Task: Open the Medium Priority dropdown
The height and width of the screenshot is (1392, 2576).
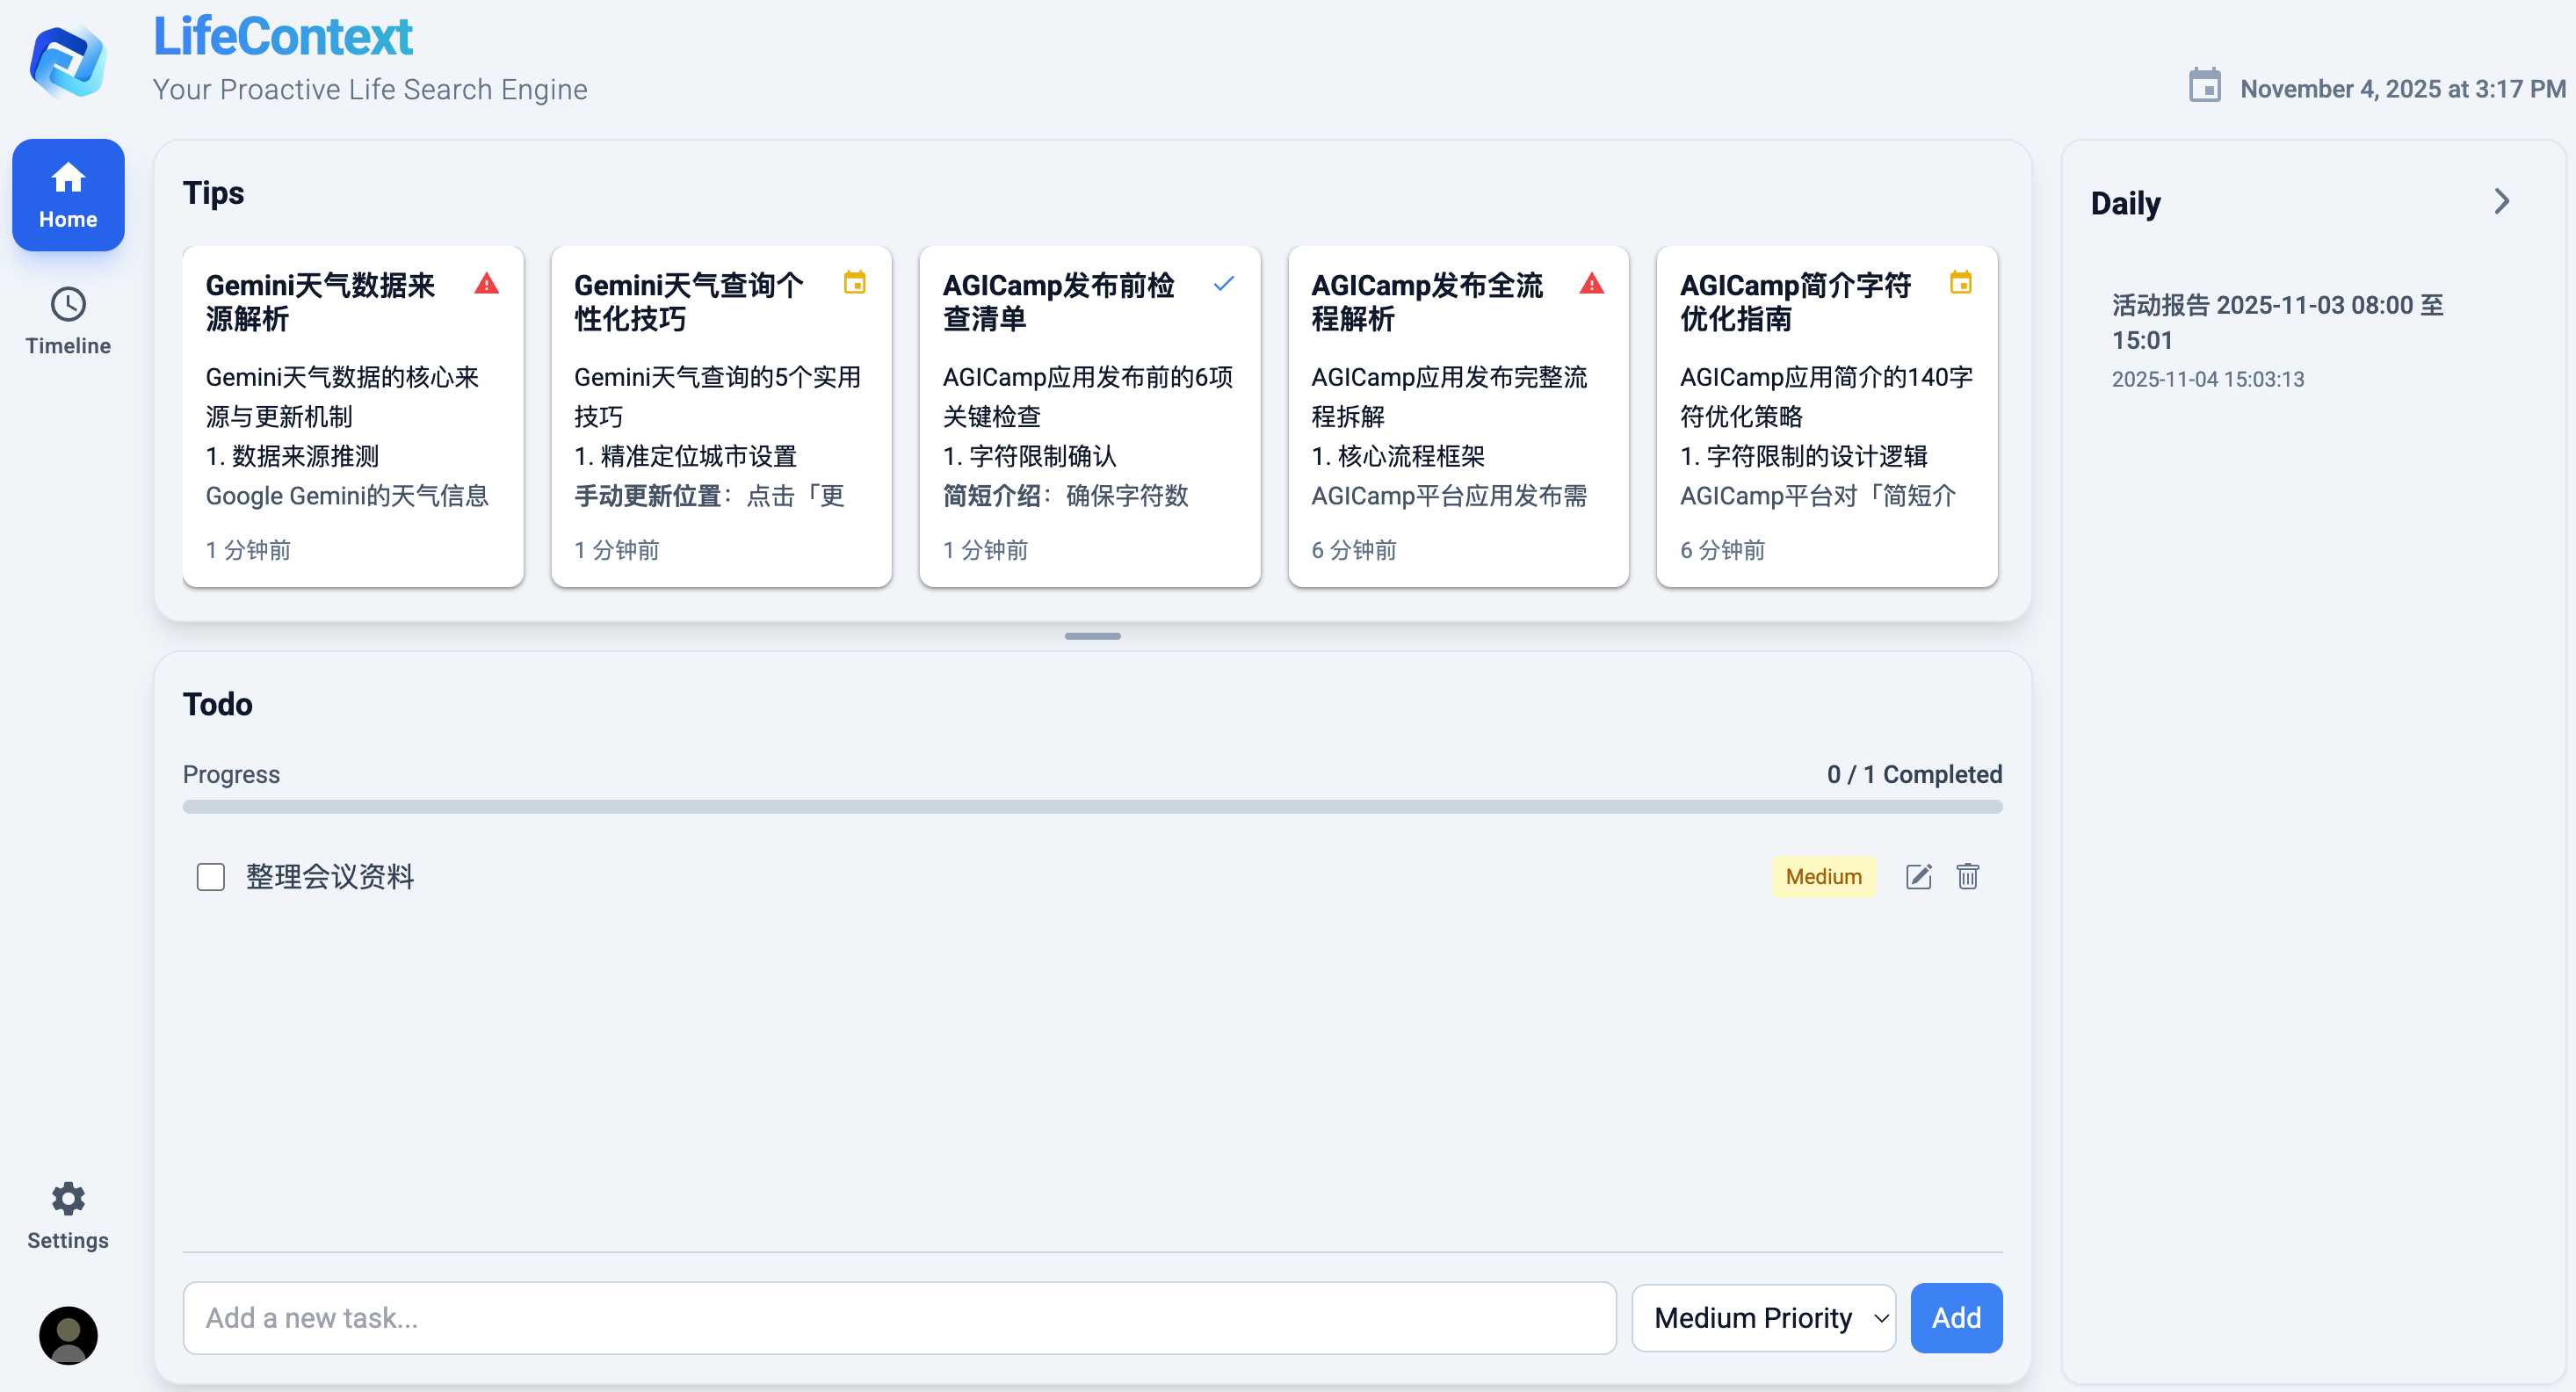Action: coord(1763,1318)
